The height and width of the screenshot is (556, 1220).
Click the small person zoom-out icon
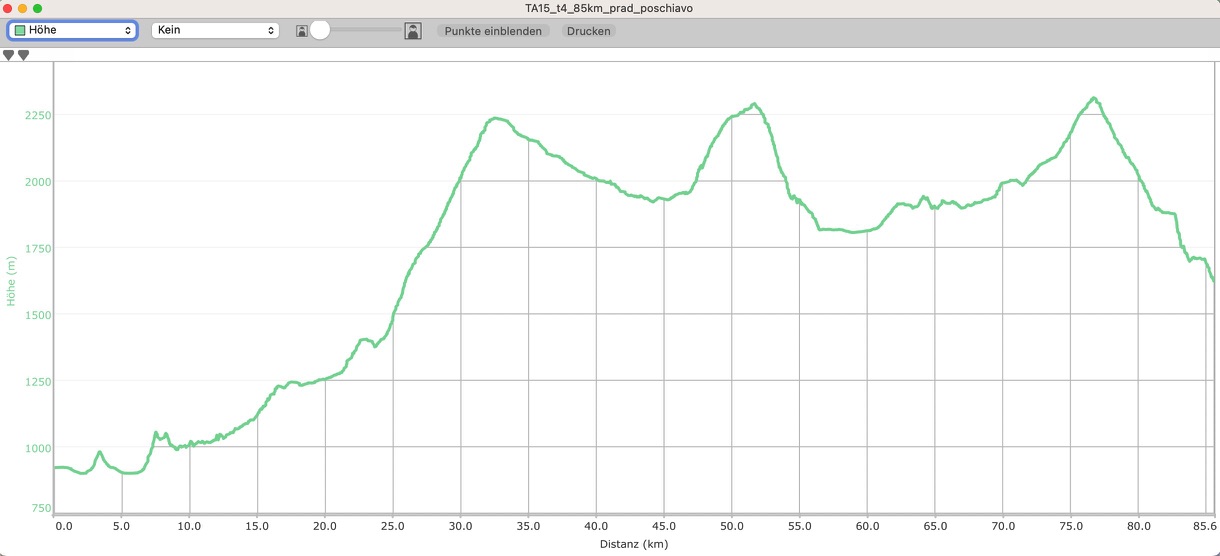click(x=301, y=31)
